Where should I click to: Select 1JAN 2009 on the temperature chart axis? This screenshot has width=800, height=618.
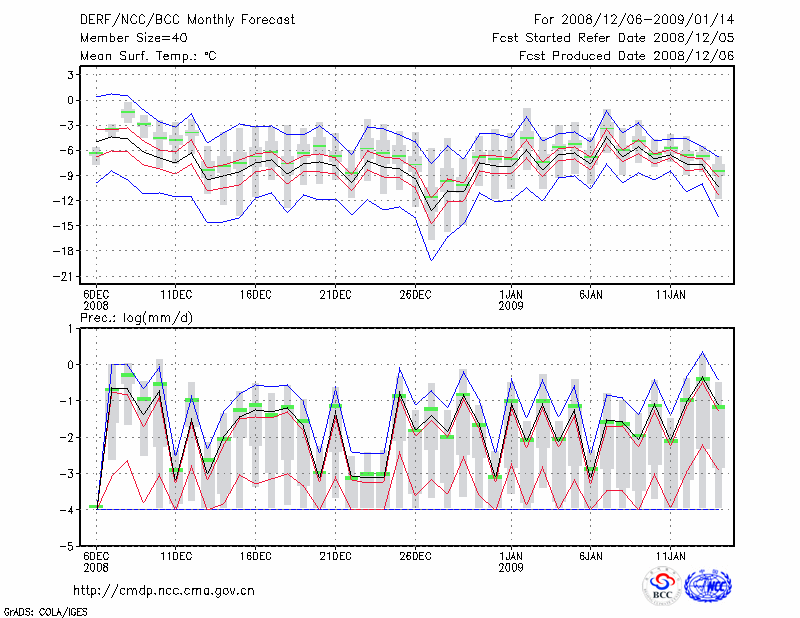coord(511,300)
